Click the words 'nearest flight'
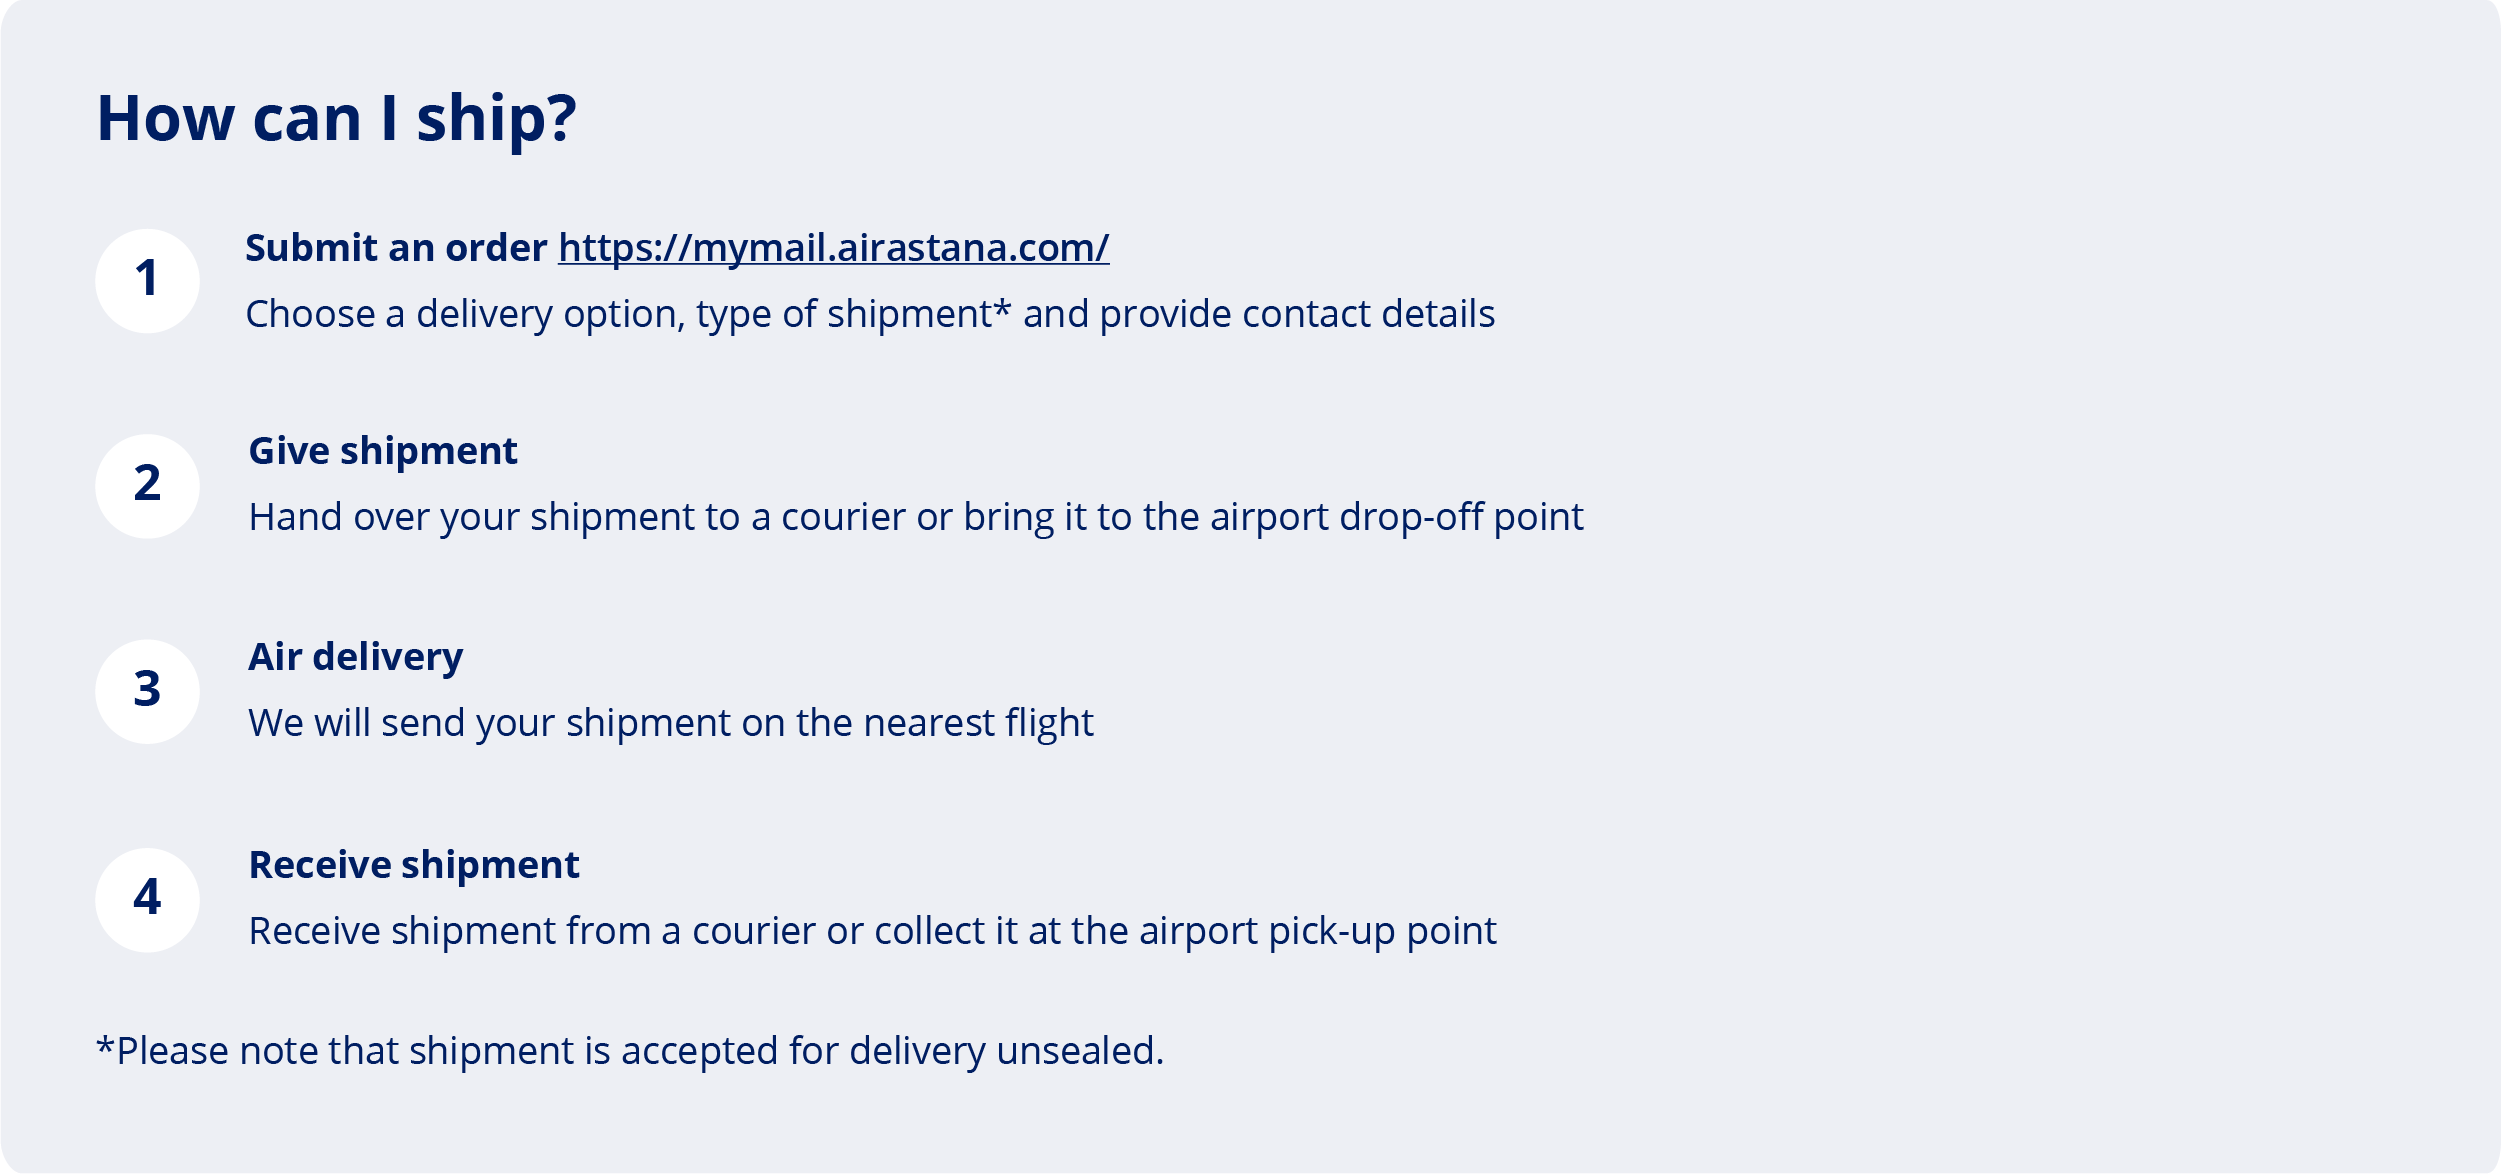This screenshot has width=2501, height=1174. [979, 723]
